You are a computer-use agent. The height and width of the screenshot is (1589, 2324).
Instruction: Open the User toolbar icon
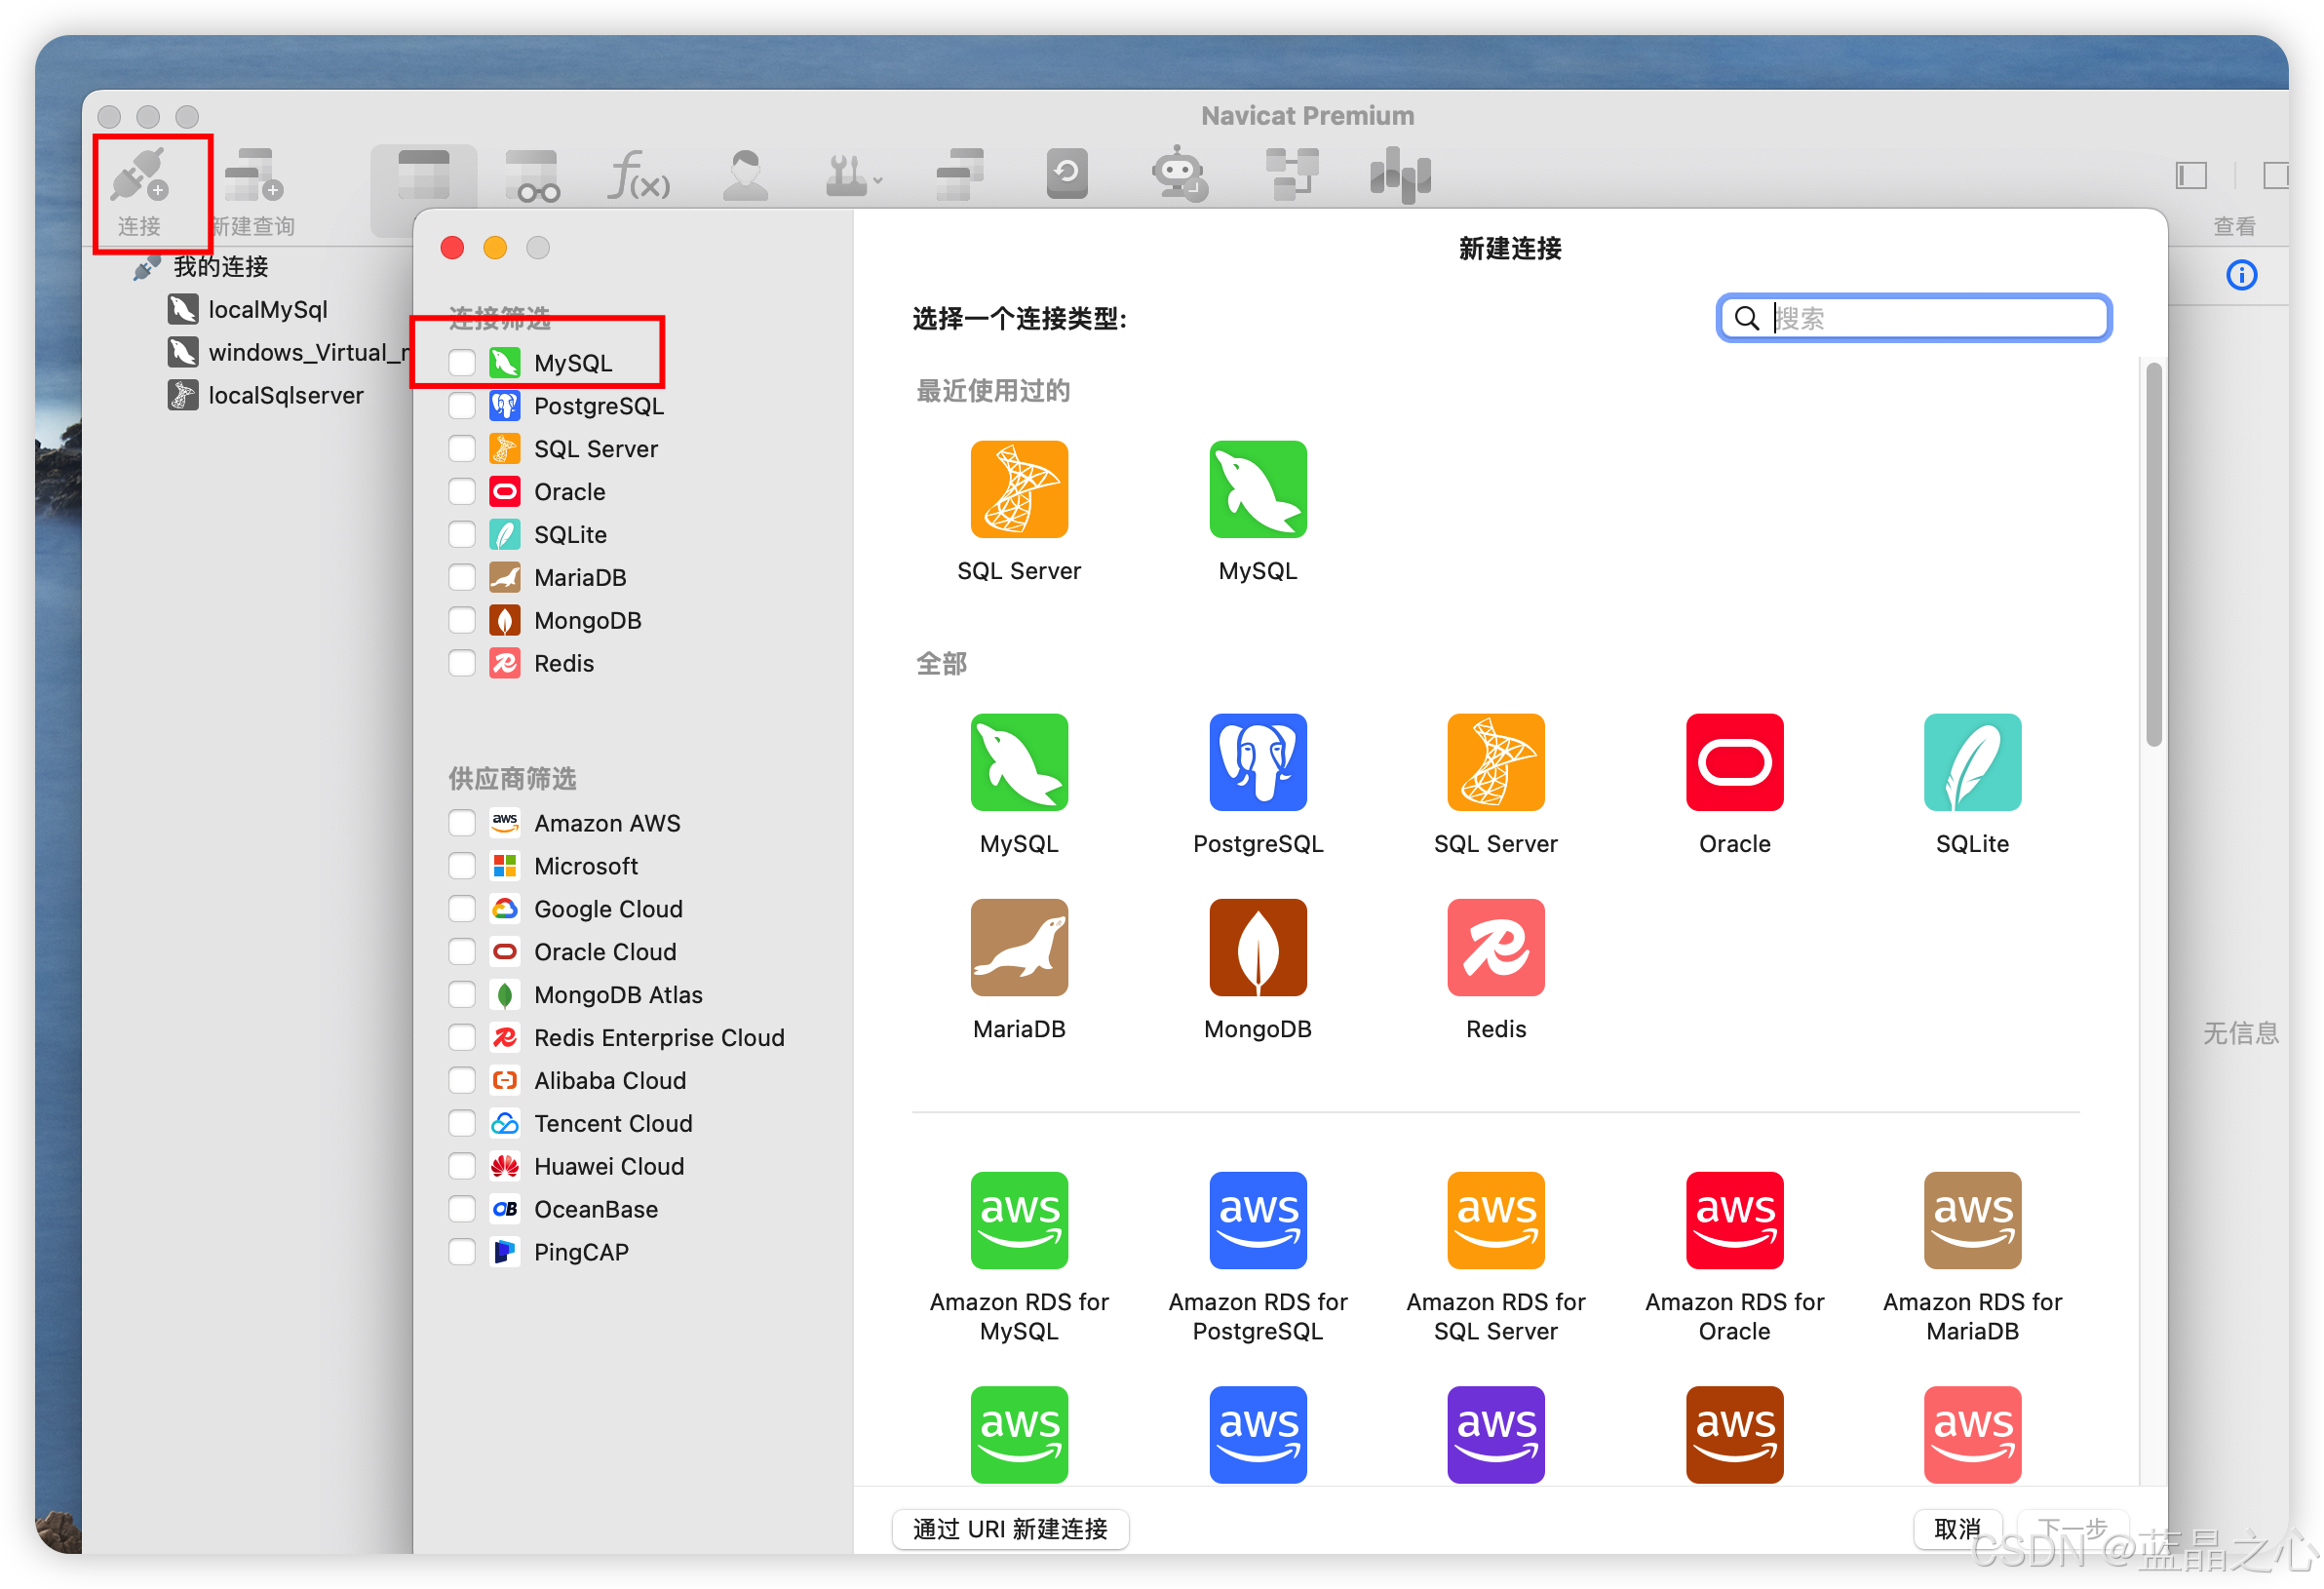(x=746, y=176)
